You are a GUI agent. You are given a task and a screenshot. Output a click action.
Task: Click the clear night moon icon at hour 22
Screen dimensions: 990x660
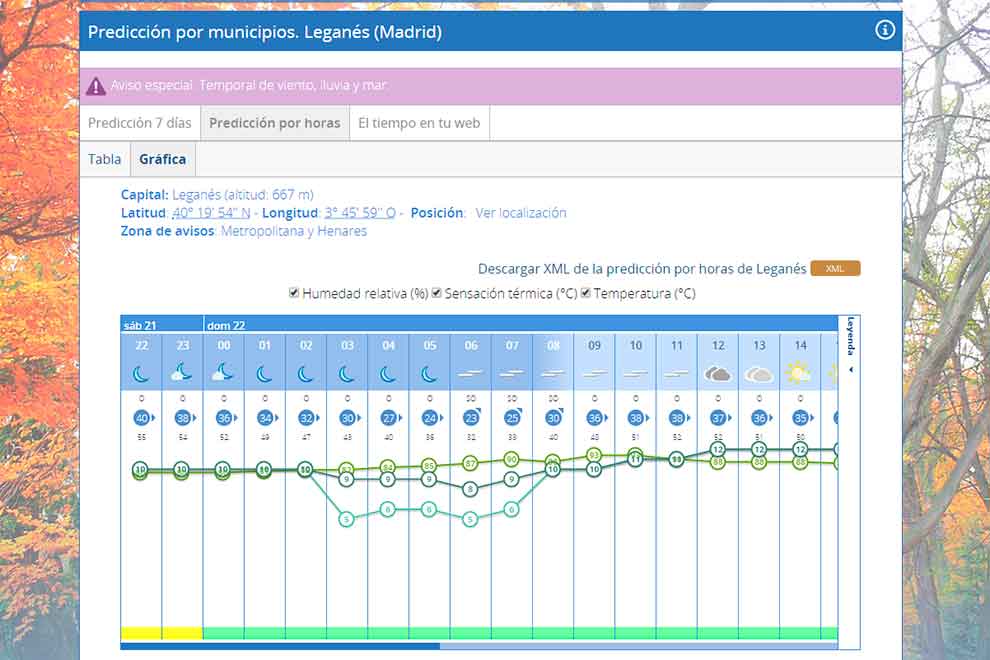coord(141,374)
